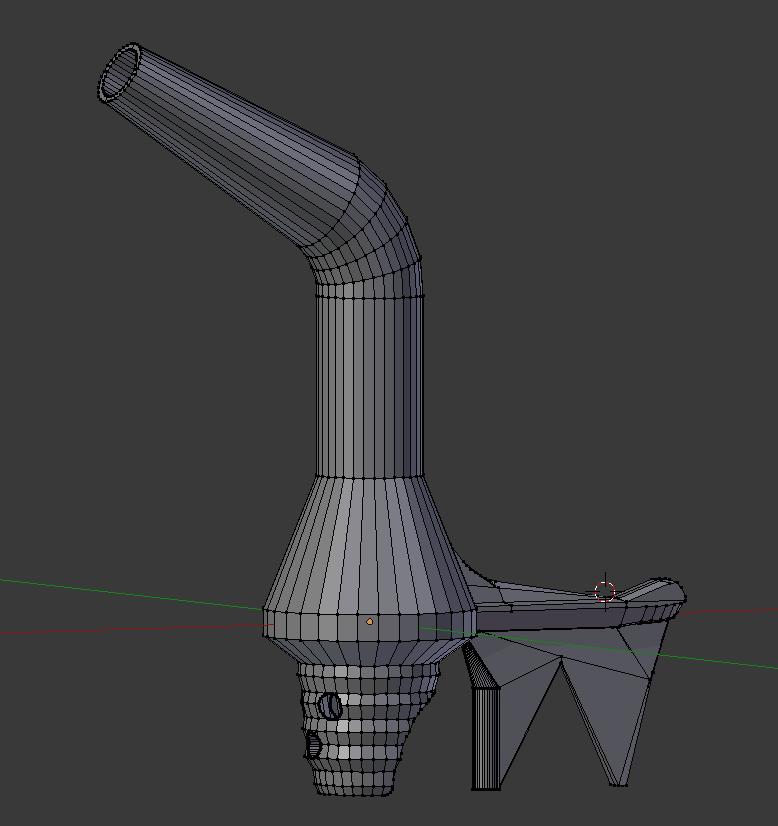This screenshot has height=826, width=778.
Task: Click the upper round hole on lower base
Action: 330,706
